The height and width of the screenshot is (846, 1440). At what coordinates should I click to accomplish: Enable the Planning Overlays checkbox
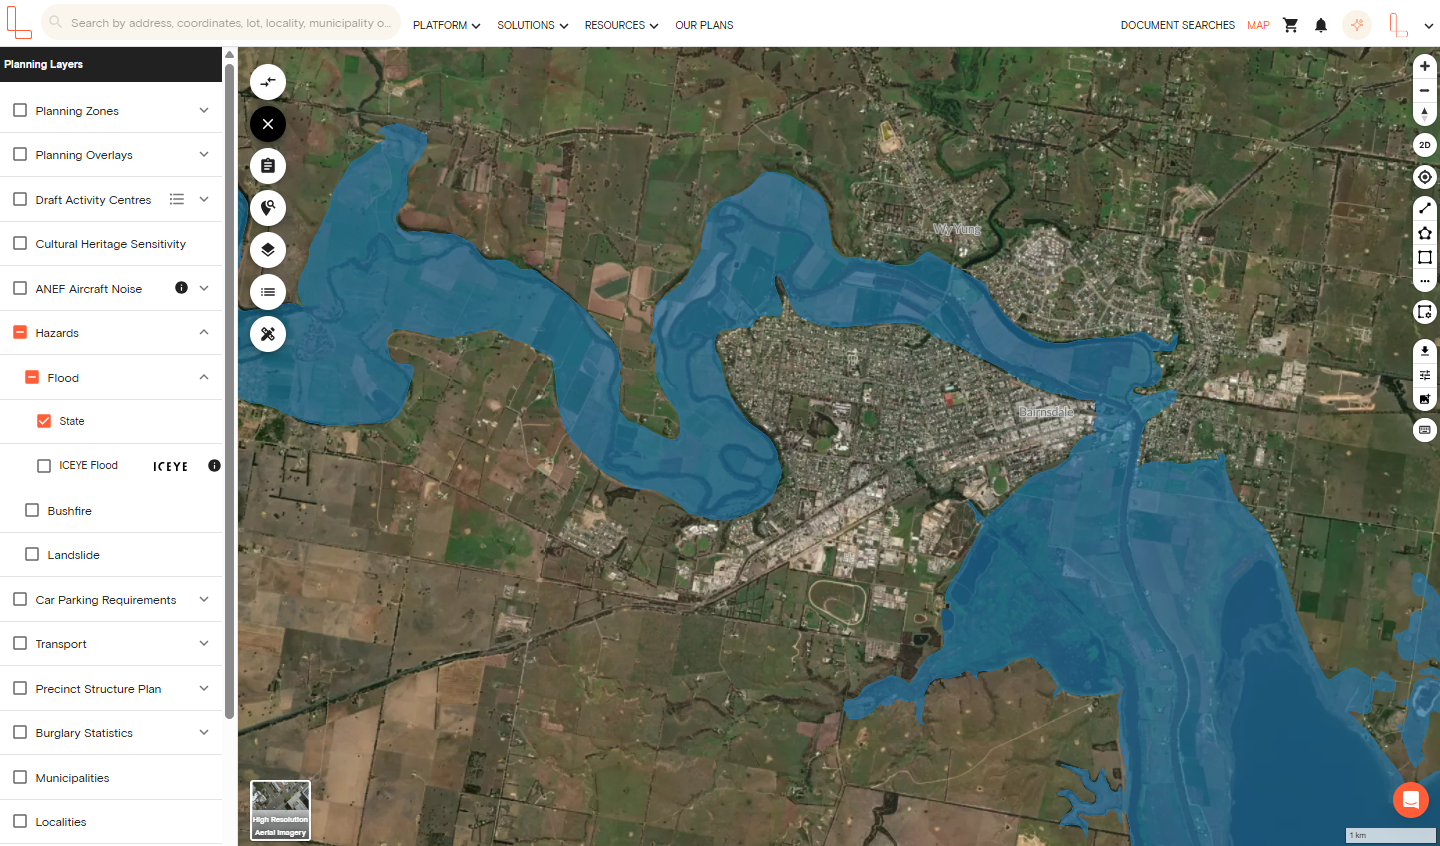tap(20, 154)
